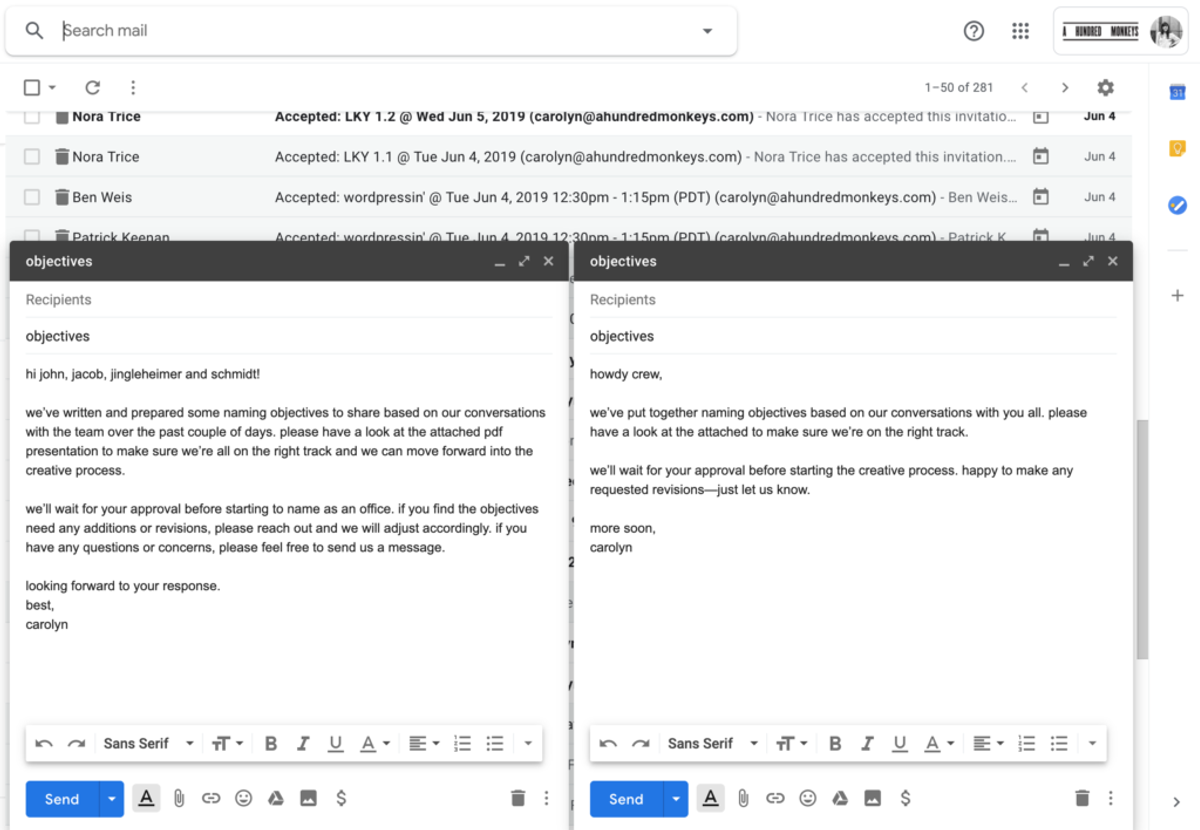Get add-ons plus button in side panel
Viewport: 1200px width, 830px height.
point(1177,296)
